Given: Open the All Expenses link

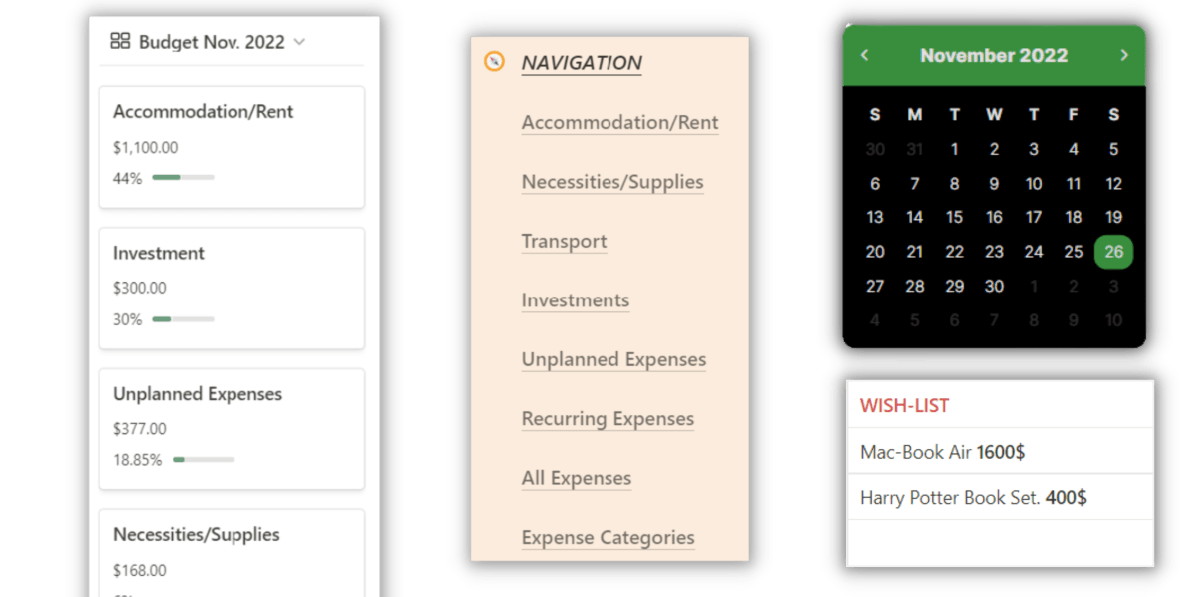Looking at the screenshot, I should 576,478.
